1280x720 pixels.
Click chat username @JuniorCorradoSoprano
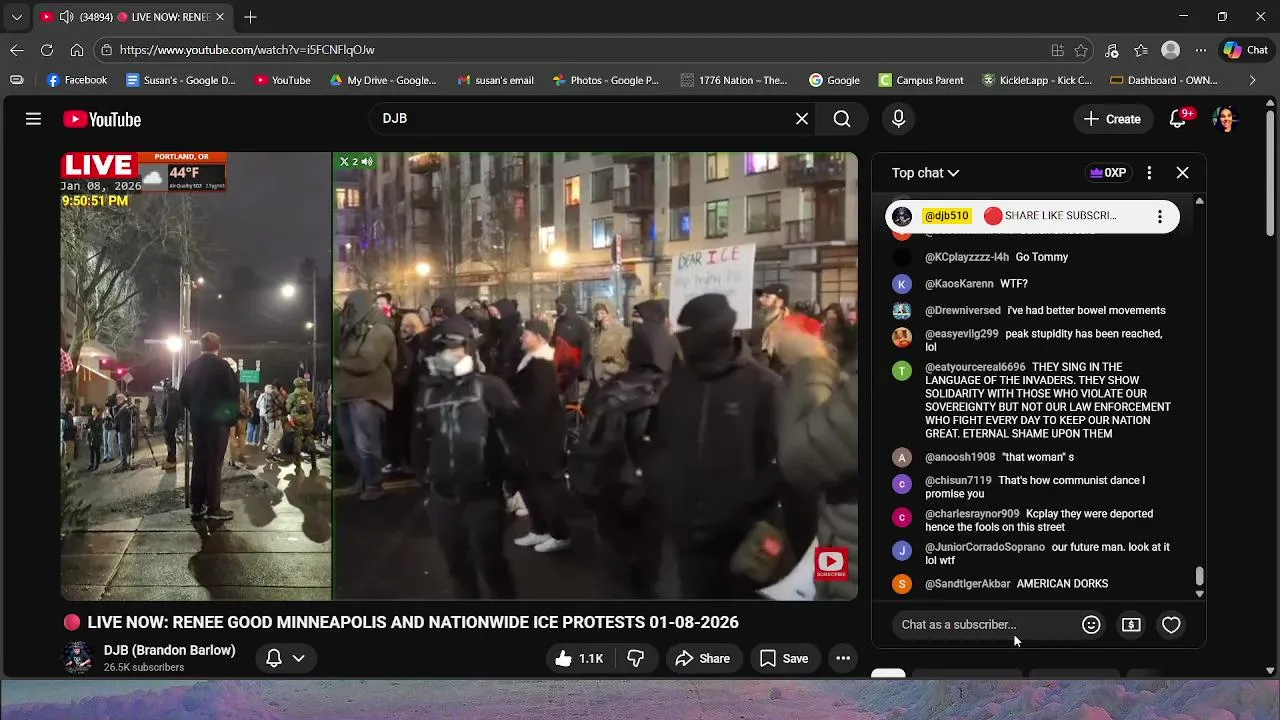point(985,547)
